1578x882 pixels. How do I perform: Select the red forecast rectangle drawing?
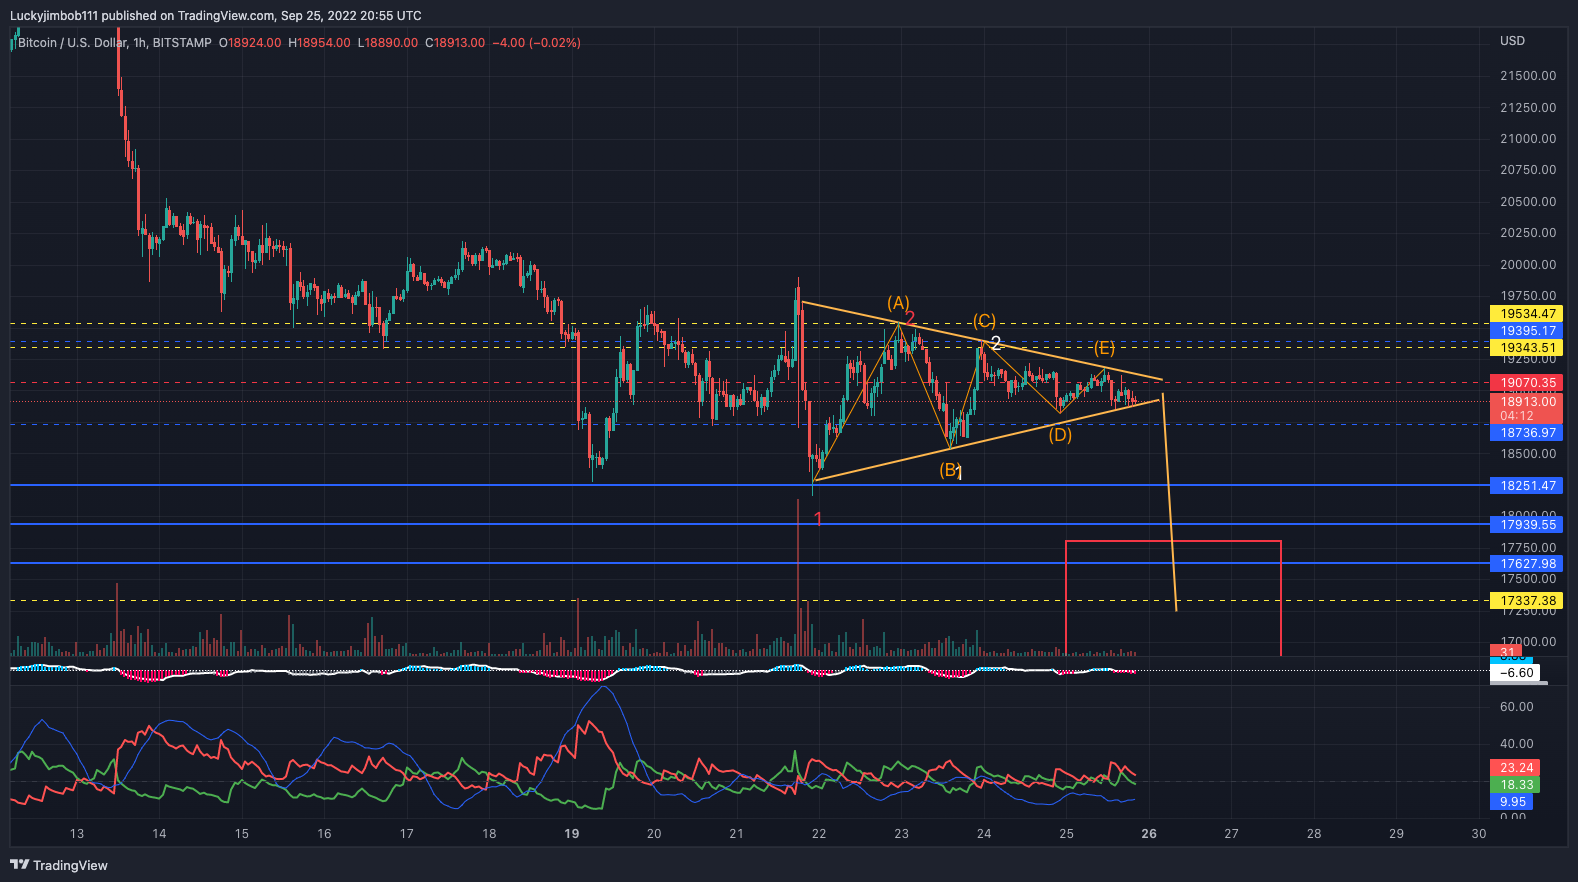[x=1173, y=598]
